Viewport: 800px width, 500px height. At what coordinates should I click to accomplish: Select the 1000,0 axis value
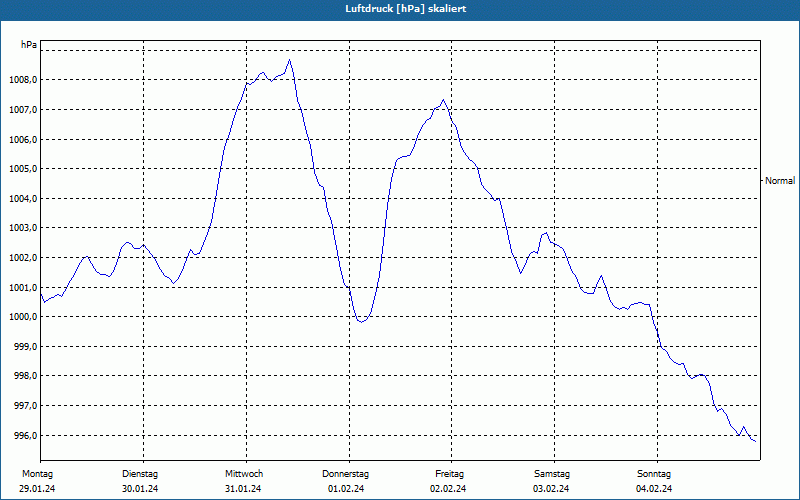pos(23,317)
